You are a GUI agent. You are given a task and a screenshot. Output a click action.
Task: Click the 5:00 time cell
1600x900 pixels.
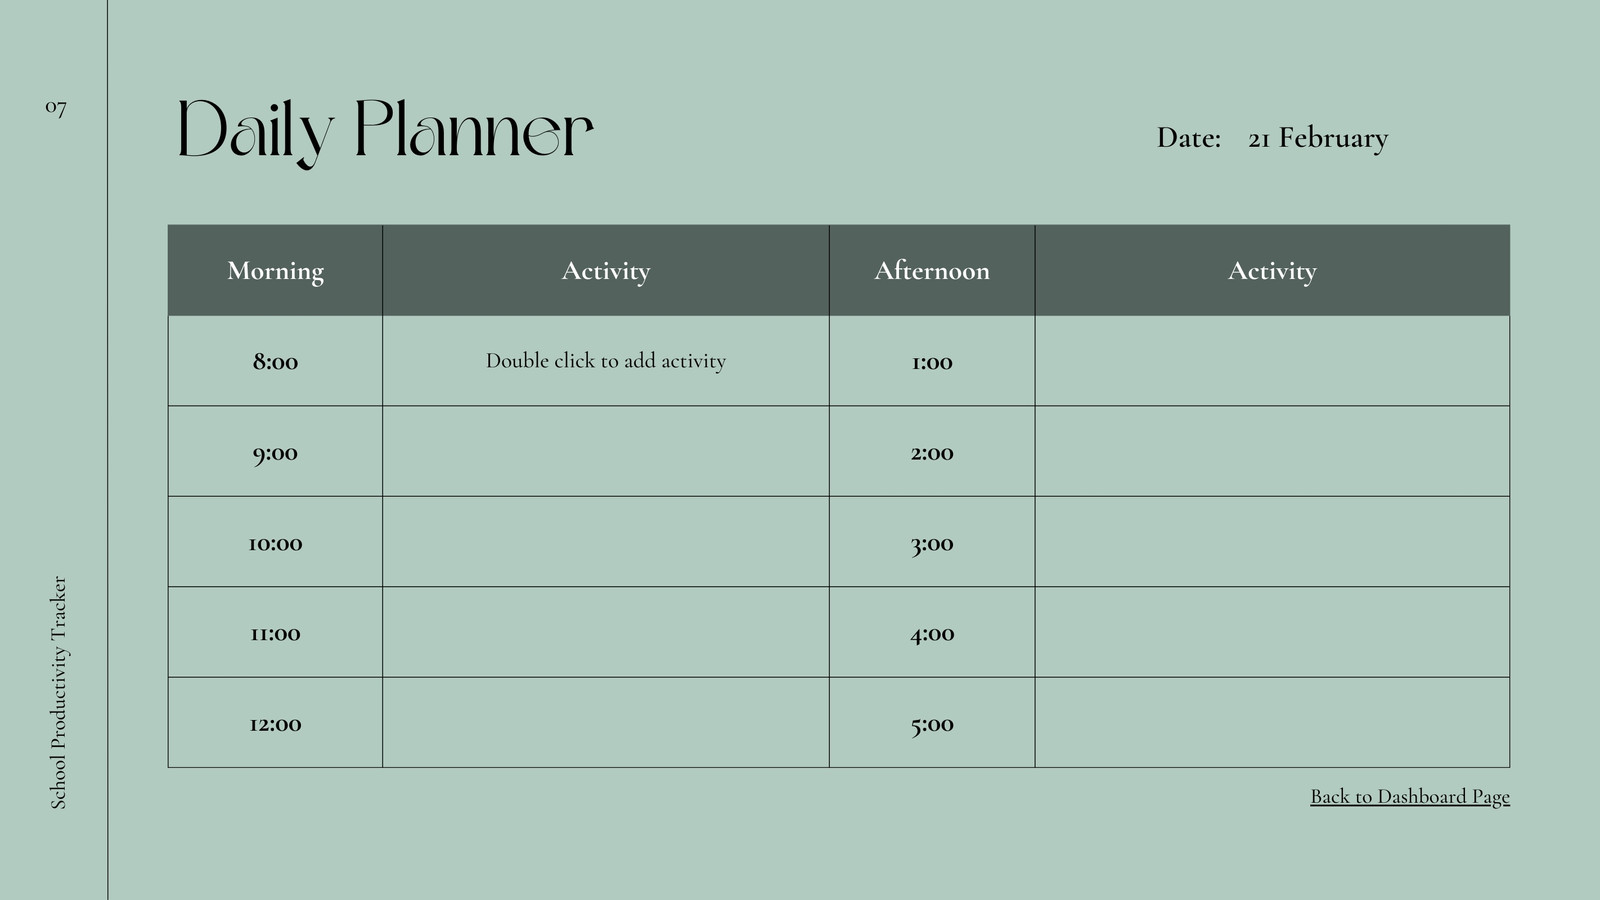pos(932,723)
